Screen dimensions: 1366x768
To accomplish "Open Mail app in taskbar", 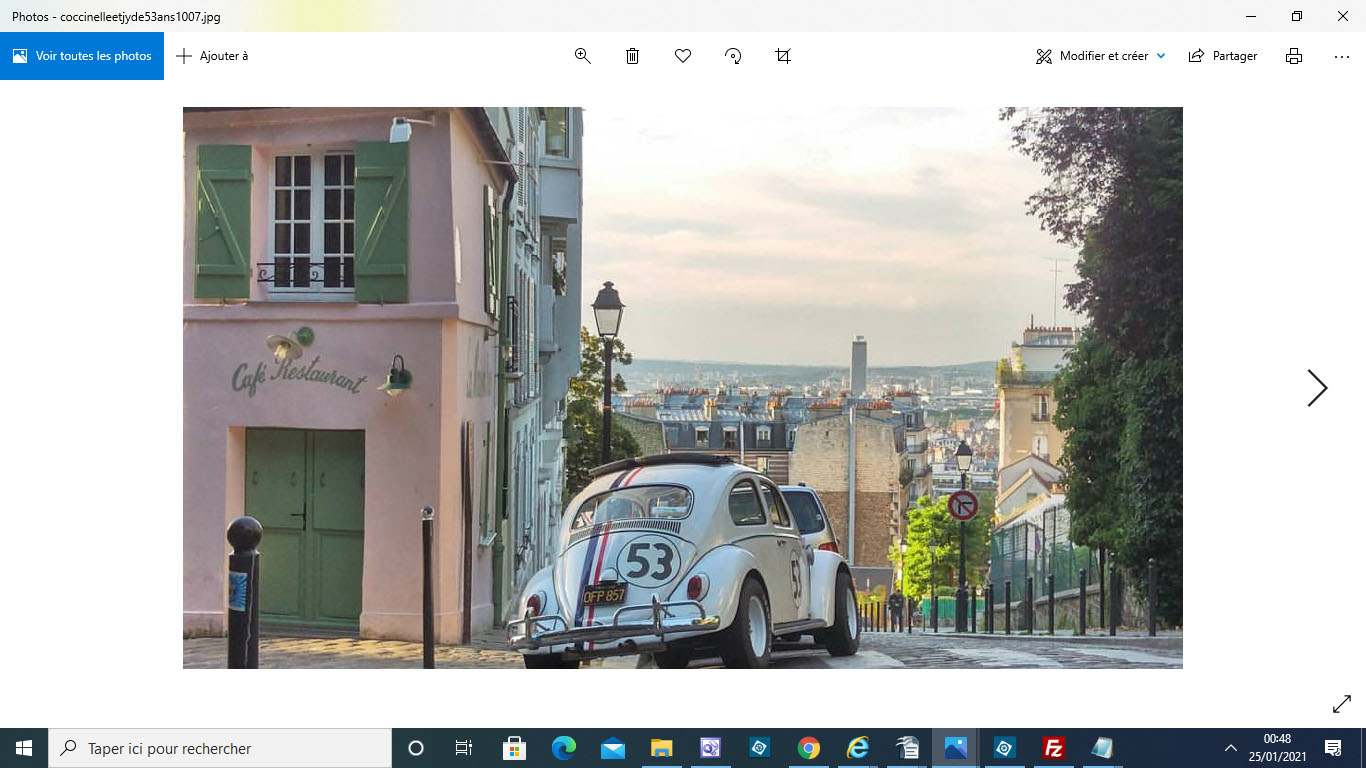I will click(613, 748).
